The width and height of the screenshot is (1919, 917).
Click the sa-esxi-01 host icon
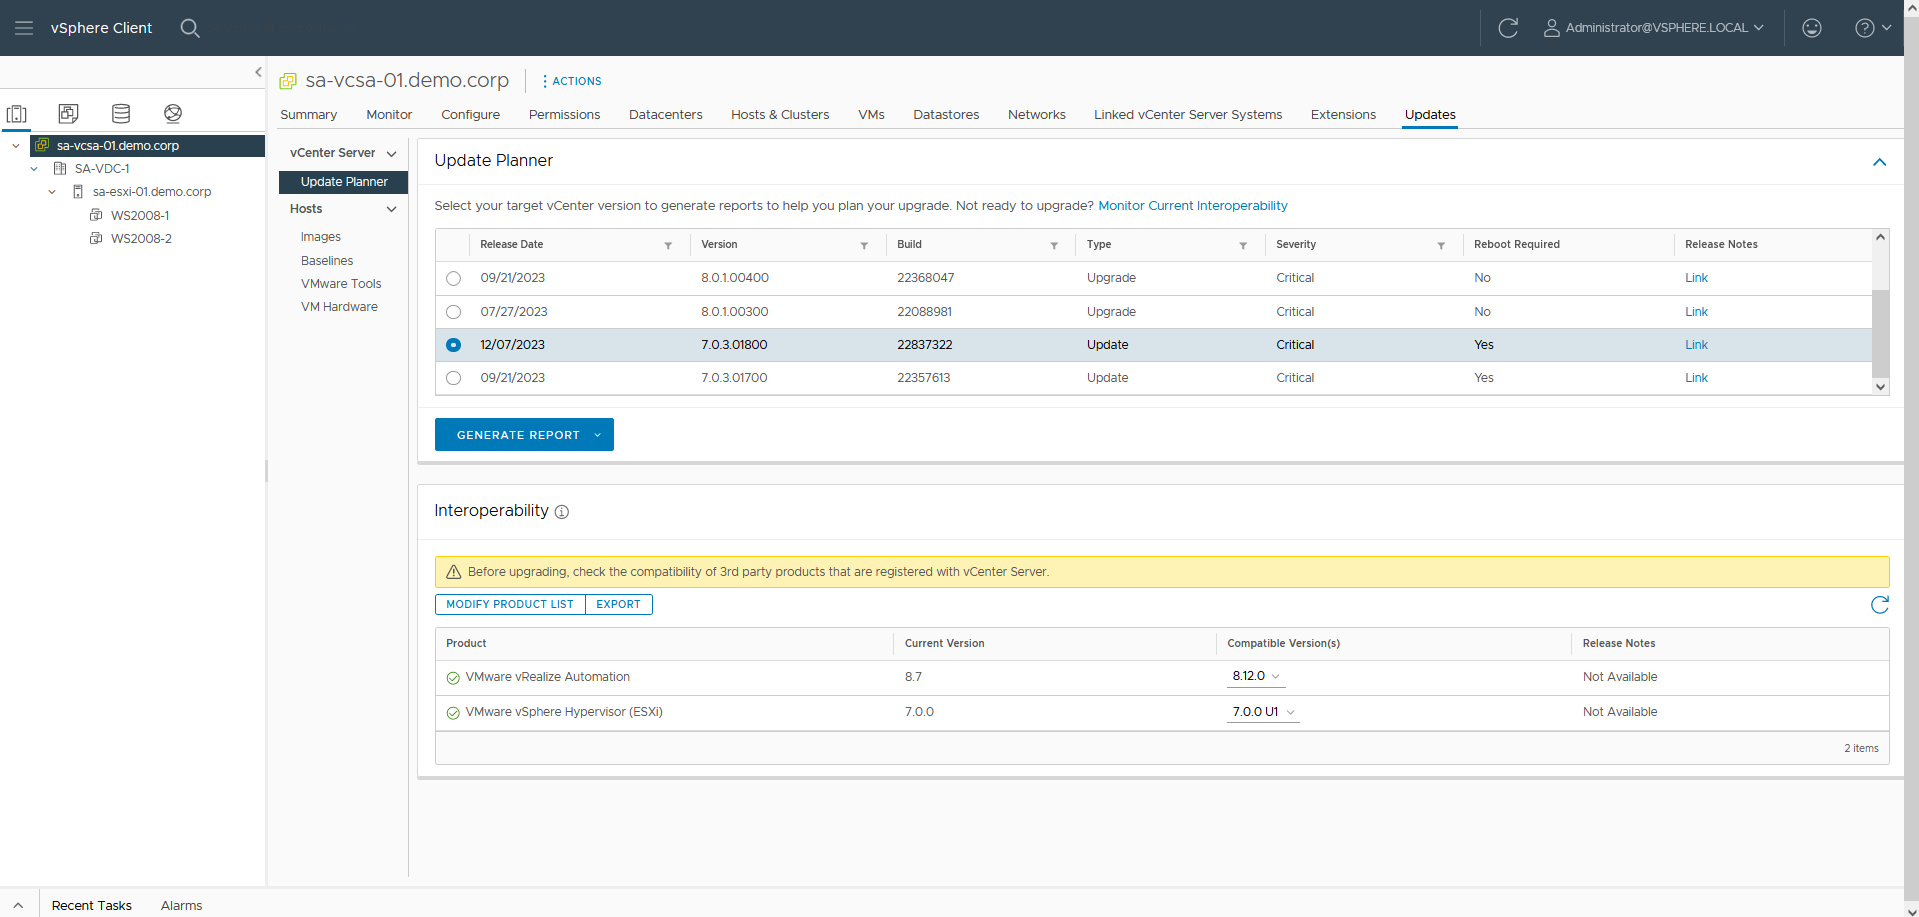pyautogui.click(x=78, y=192)
